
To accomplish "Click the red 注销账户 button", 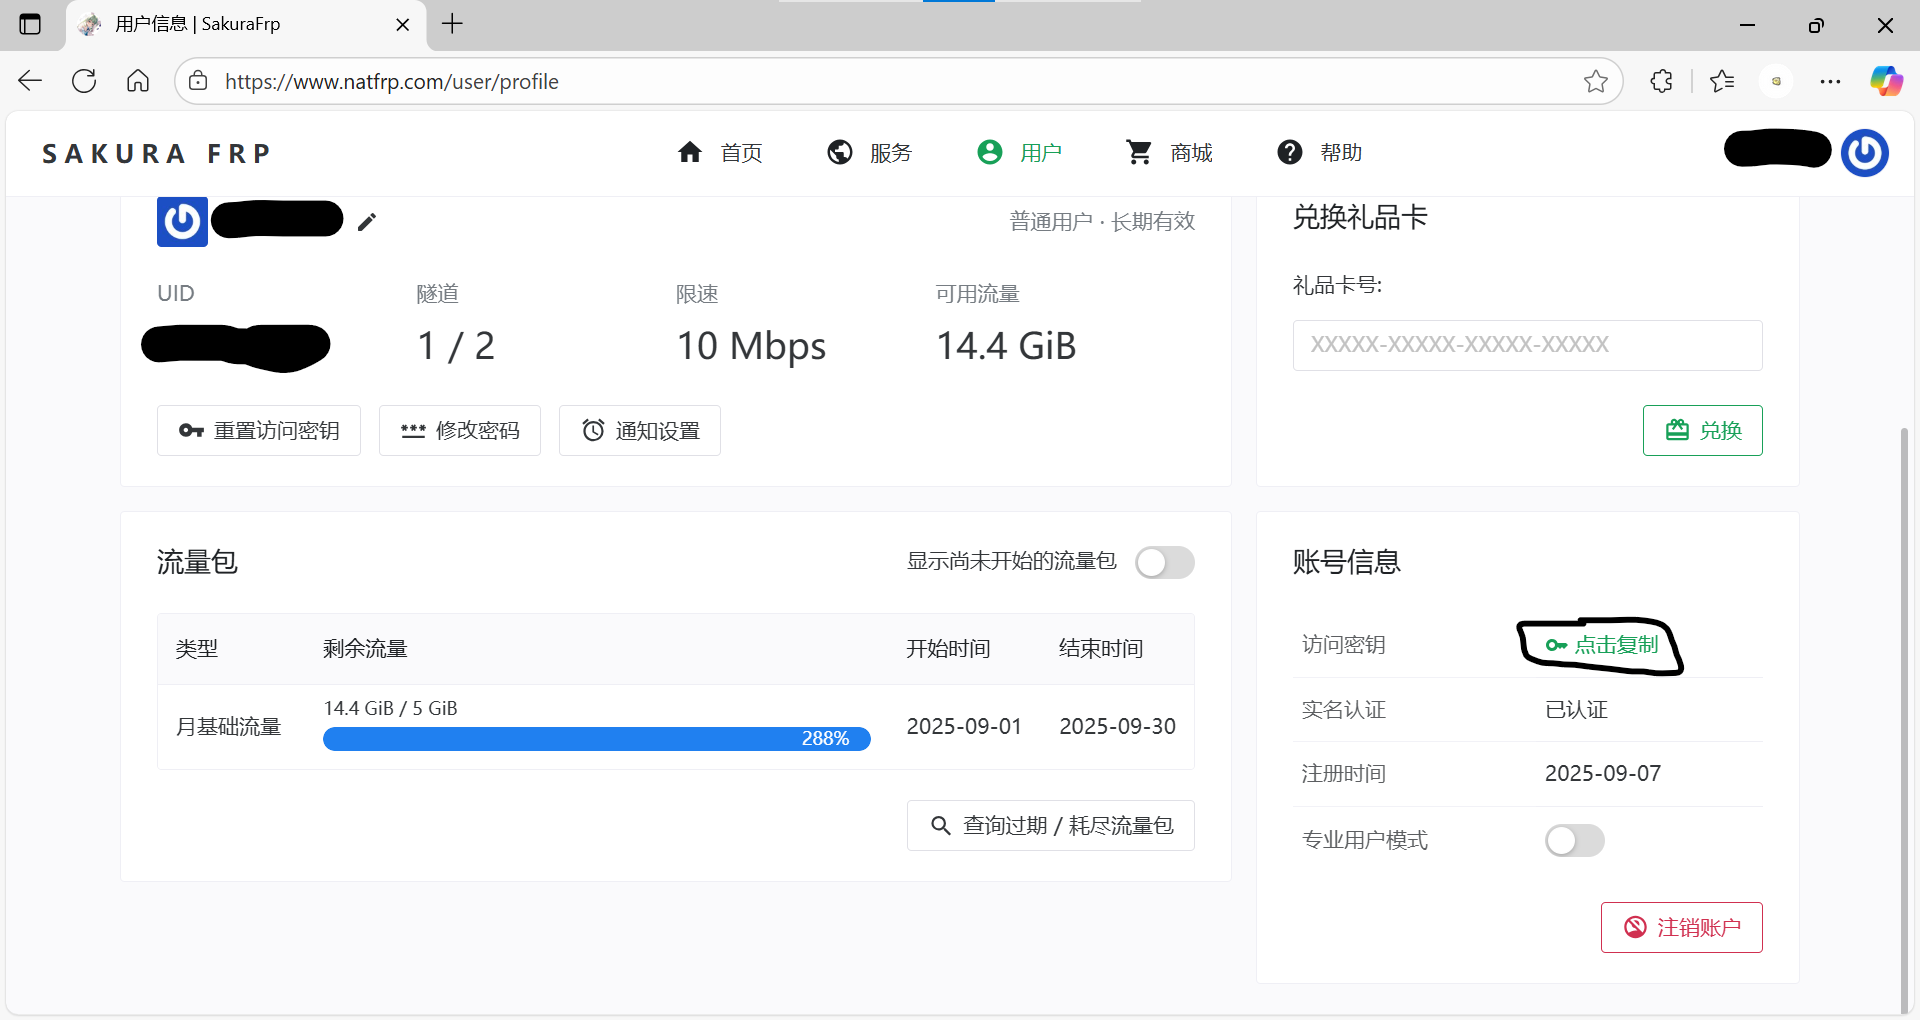I will coord(1681,928).
